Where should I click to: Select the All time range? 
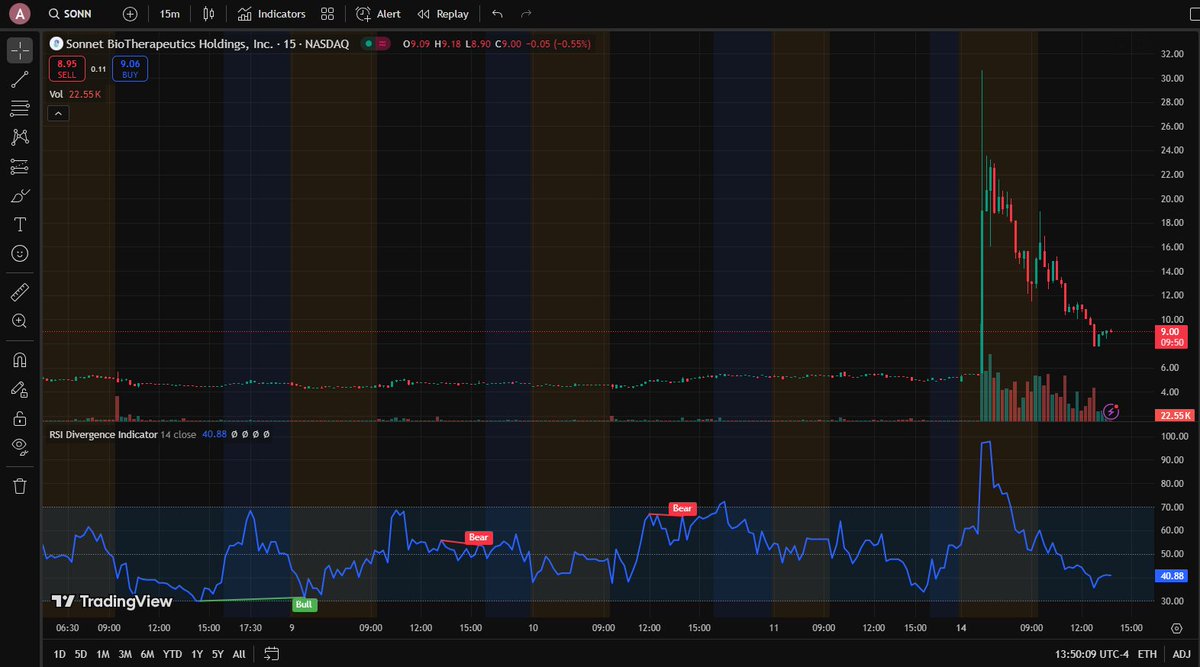[239, 654]
